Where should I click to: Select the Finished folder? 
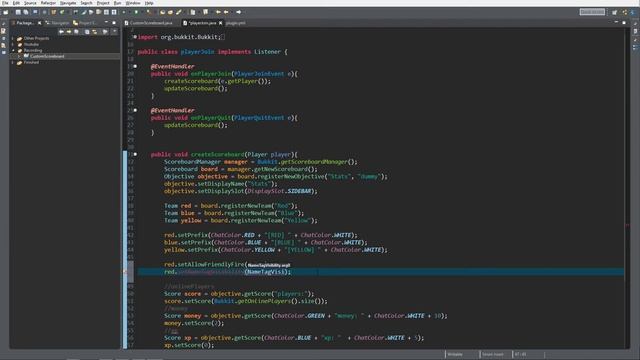(x=31, y=62)
